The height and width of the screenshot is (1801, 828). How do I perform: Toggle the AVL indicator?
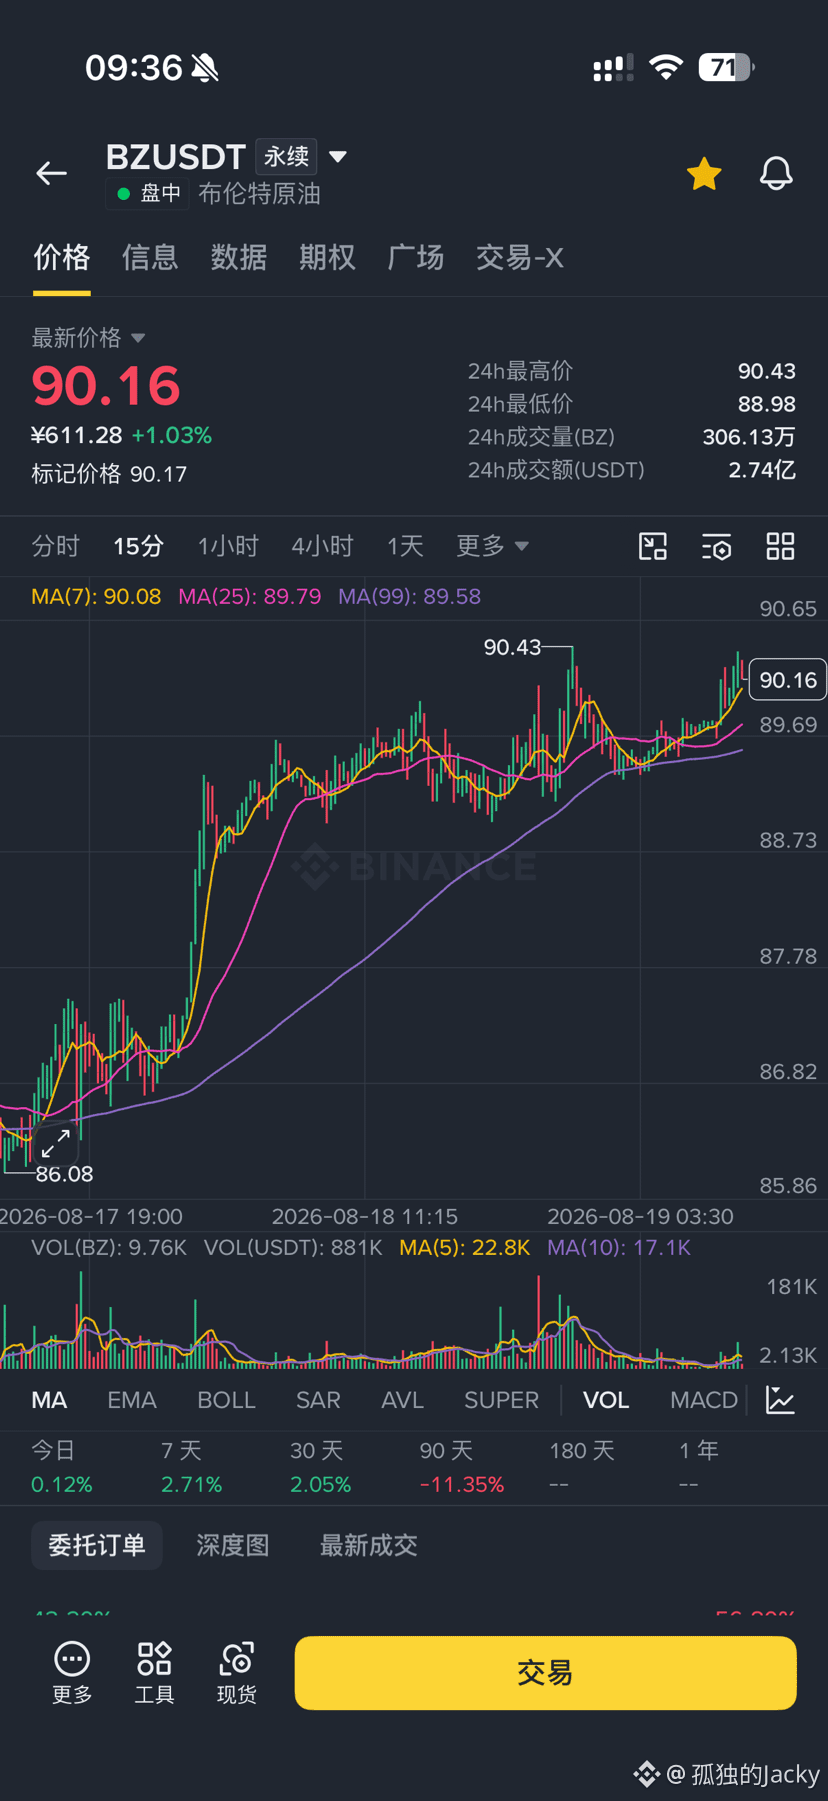pos(402,1400)
